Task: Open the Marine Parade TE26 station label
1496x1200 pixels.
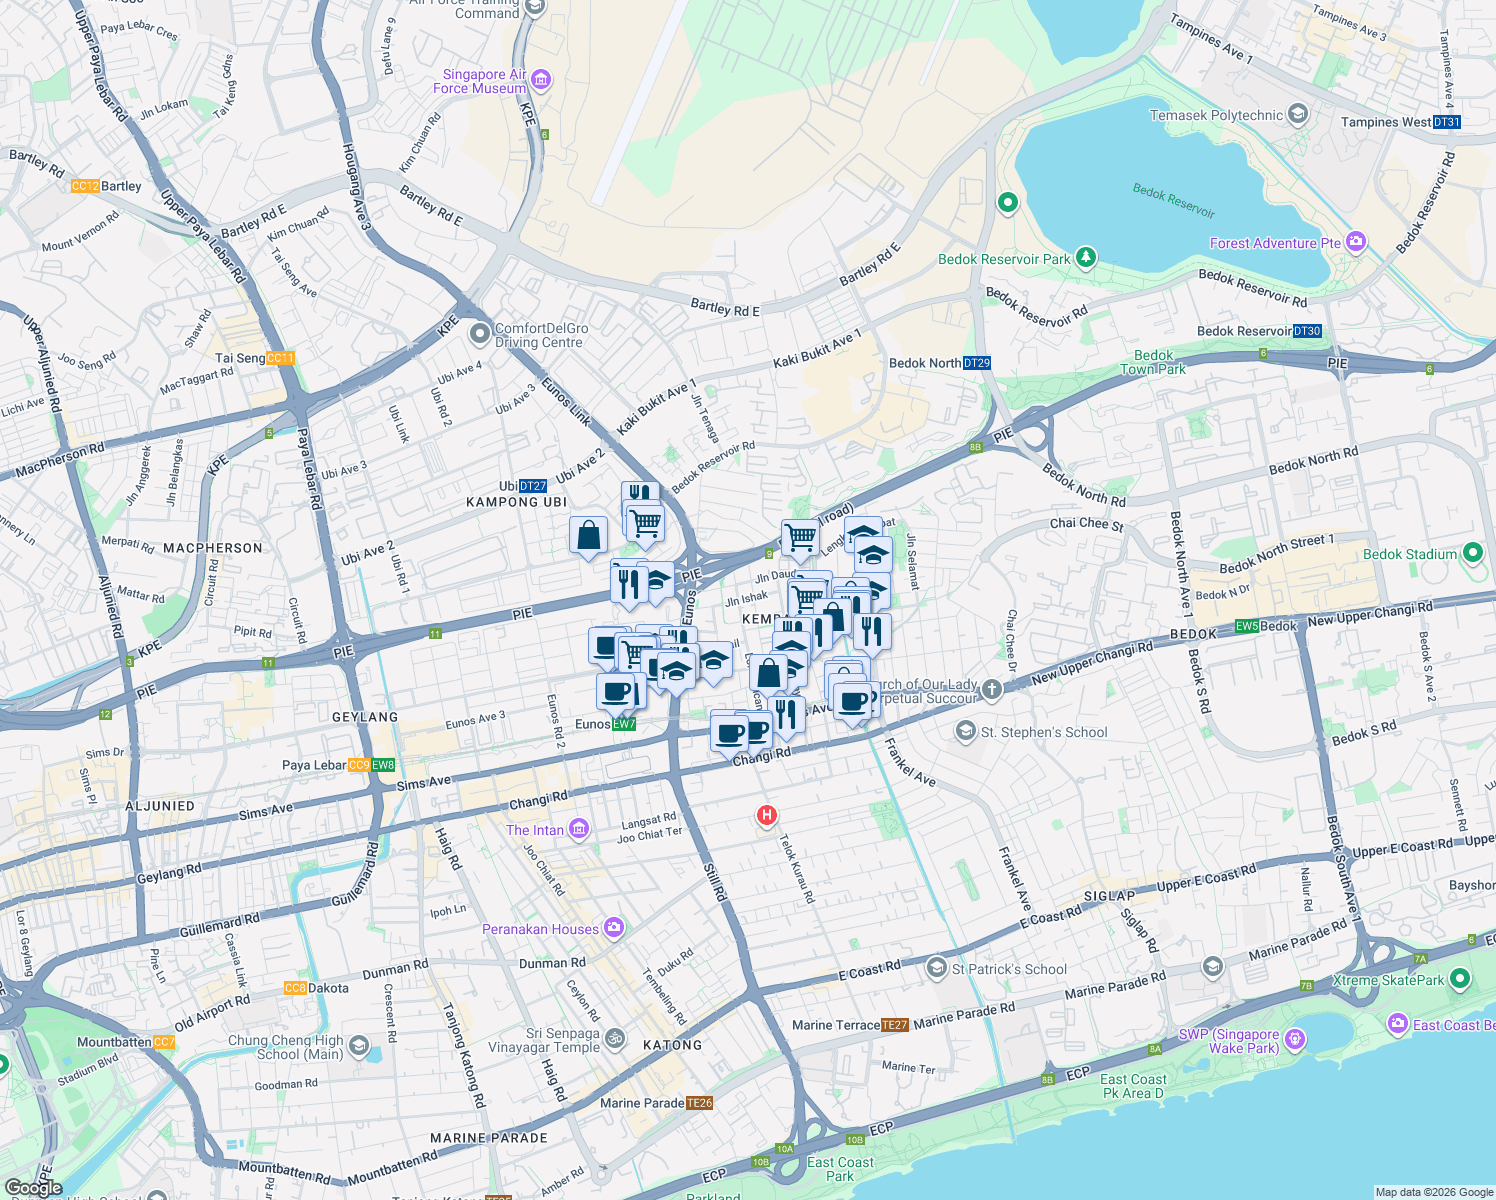Action: coord(657,1103)
